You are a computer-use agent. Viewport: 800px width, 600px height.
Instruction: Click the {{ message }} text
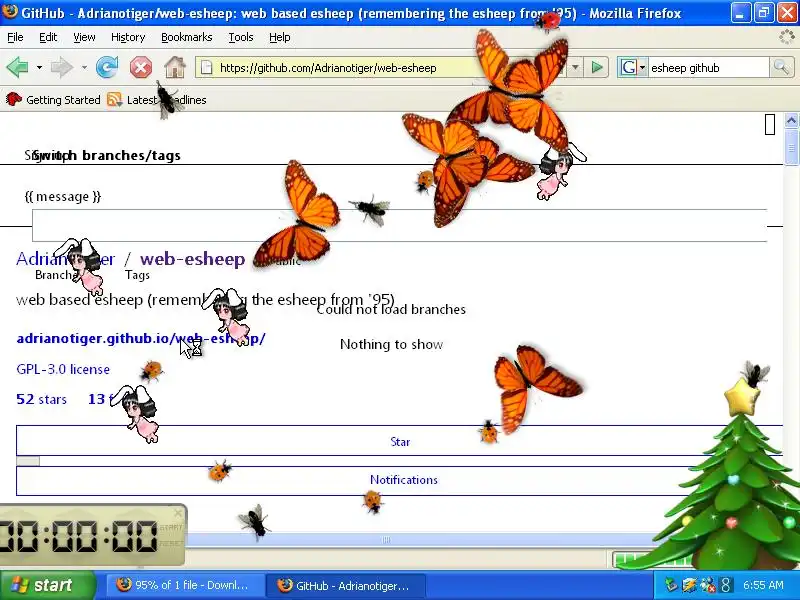pos(63,196)
